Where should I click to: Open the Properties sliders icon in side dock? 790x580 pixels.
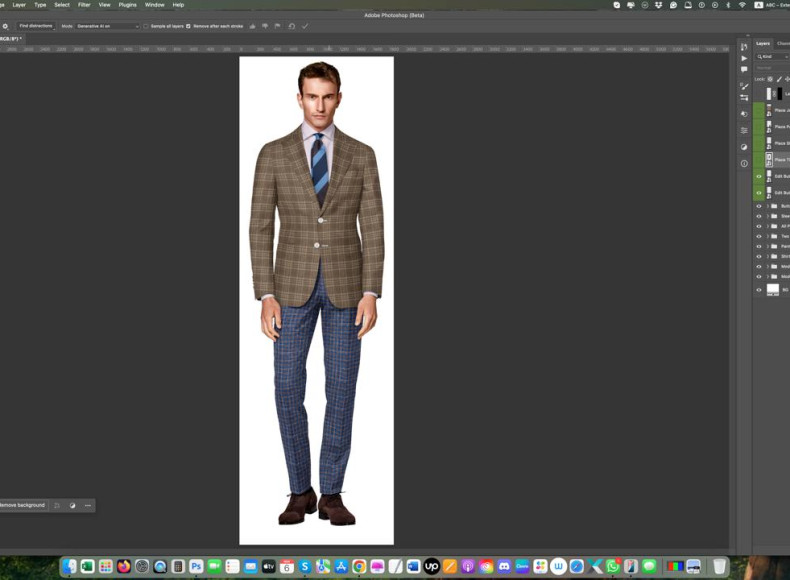(x=744, y=130)
